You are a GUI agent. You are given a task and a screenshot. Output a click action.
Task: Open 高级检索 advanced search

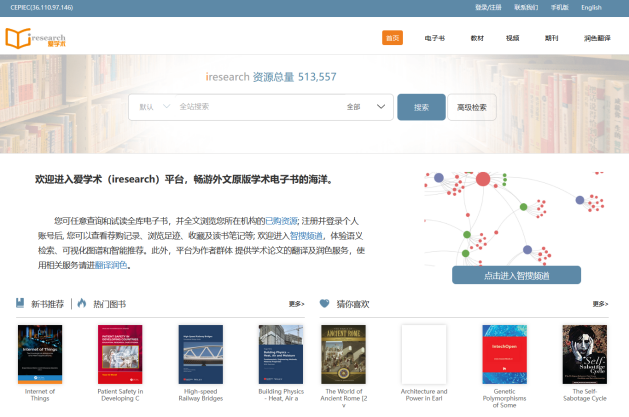click(x=472, y=107)
